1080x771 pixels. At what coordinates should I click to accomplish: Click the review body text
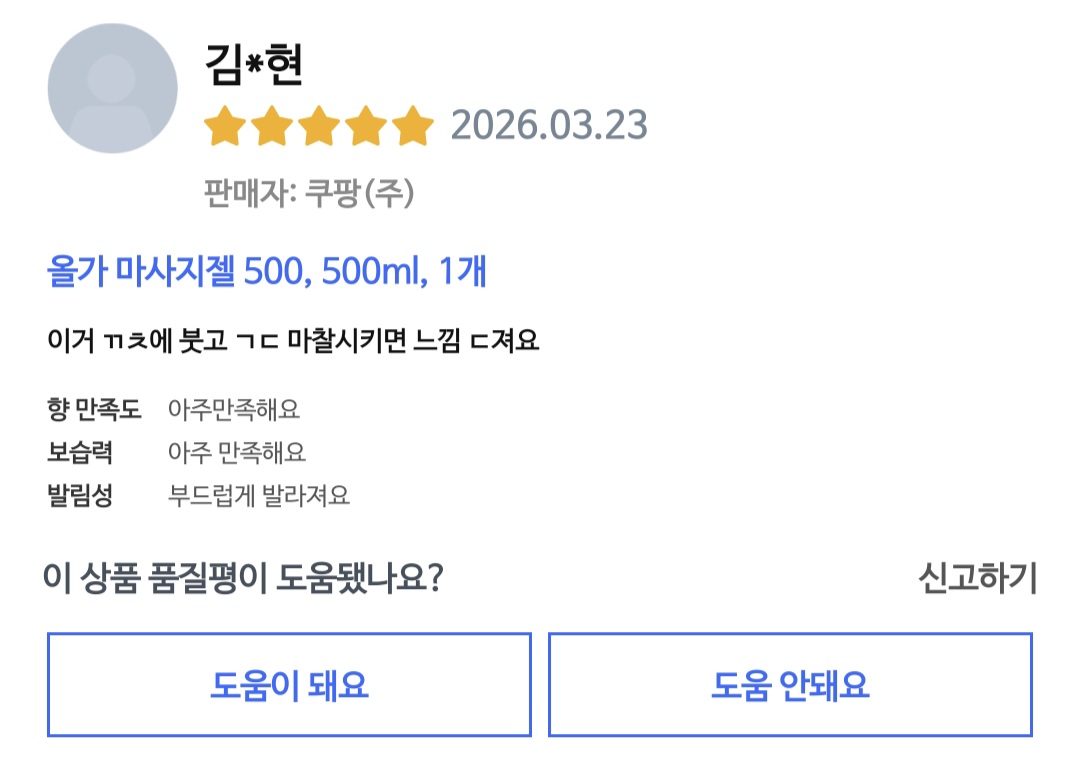pyautogui.click(x=293, y=341)
